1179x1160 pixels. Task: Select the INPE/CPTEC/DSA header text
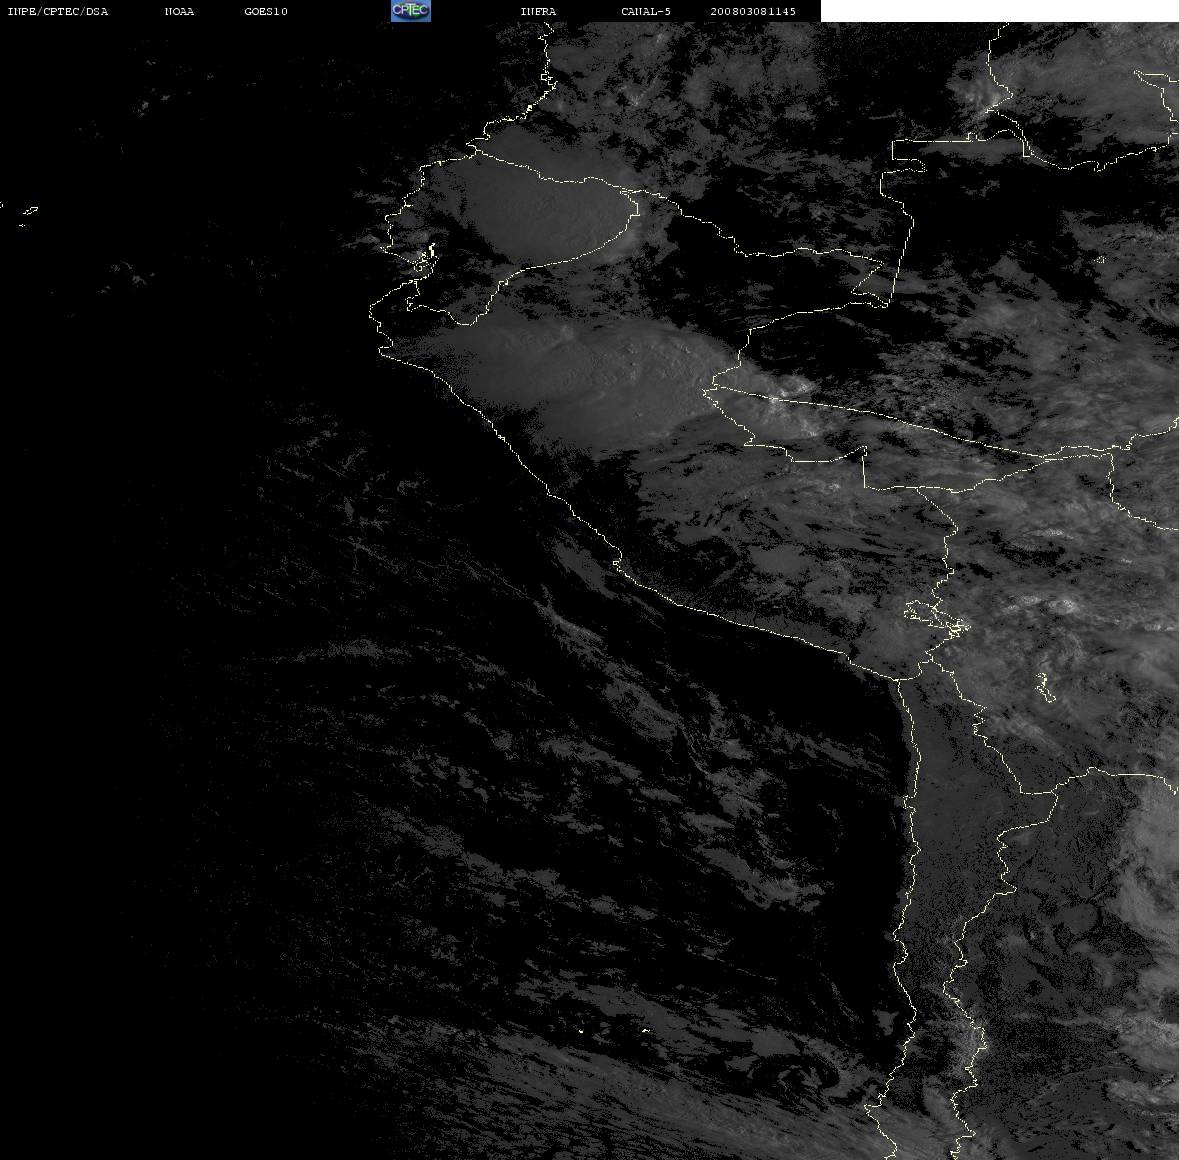tap(57, 11)
